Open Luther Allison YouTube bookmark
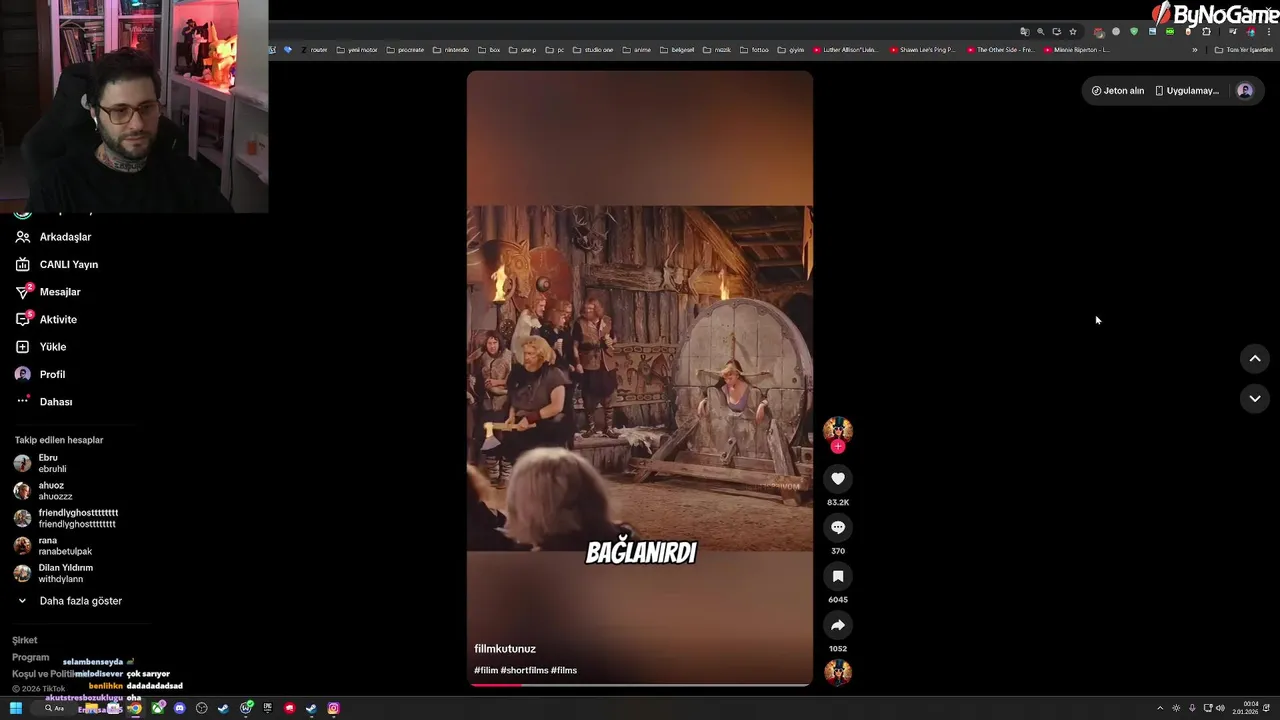 point(846,50)
